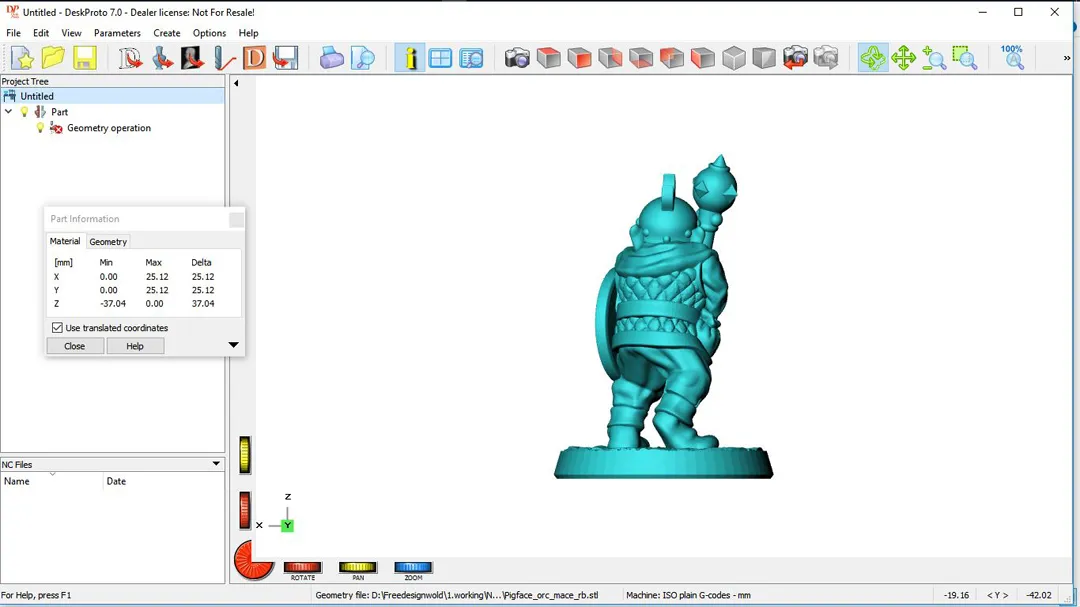Toggle the Part visibility light bulb
This screenshot has height=607, width=1080.
point(25,112)
